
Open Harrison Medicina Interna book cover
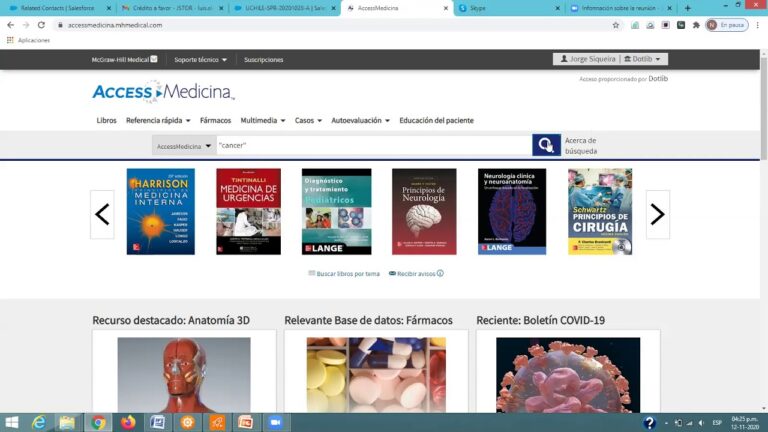coord(161,212)
